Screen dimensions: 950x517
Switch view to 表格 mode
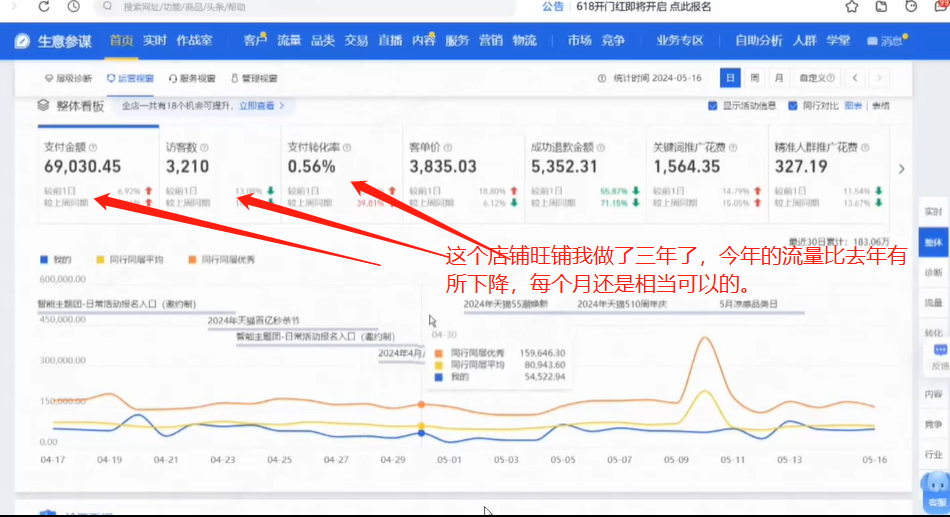880,105
